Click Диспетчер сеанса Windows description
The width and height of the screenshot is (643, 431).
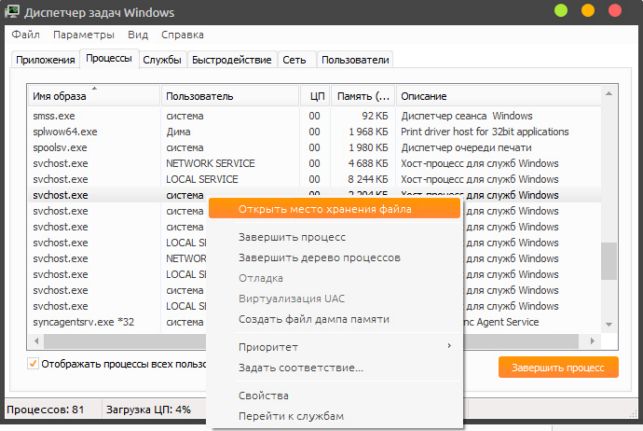tap(467, 116)
